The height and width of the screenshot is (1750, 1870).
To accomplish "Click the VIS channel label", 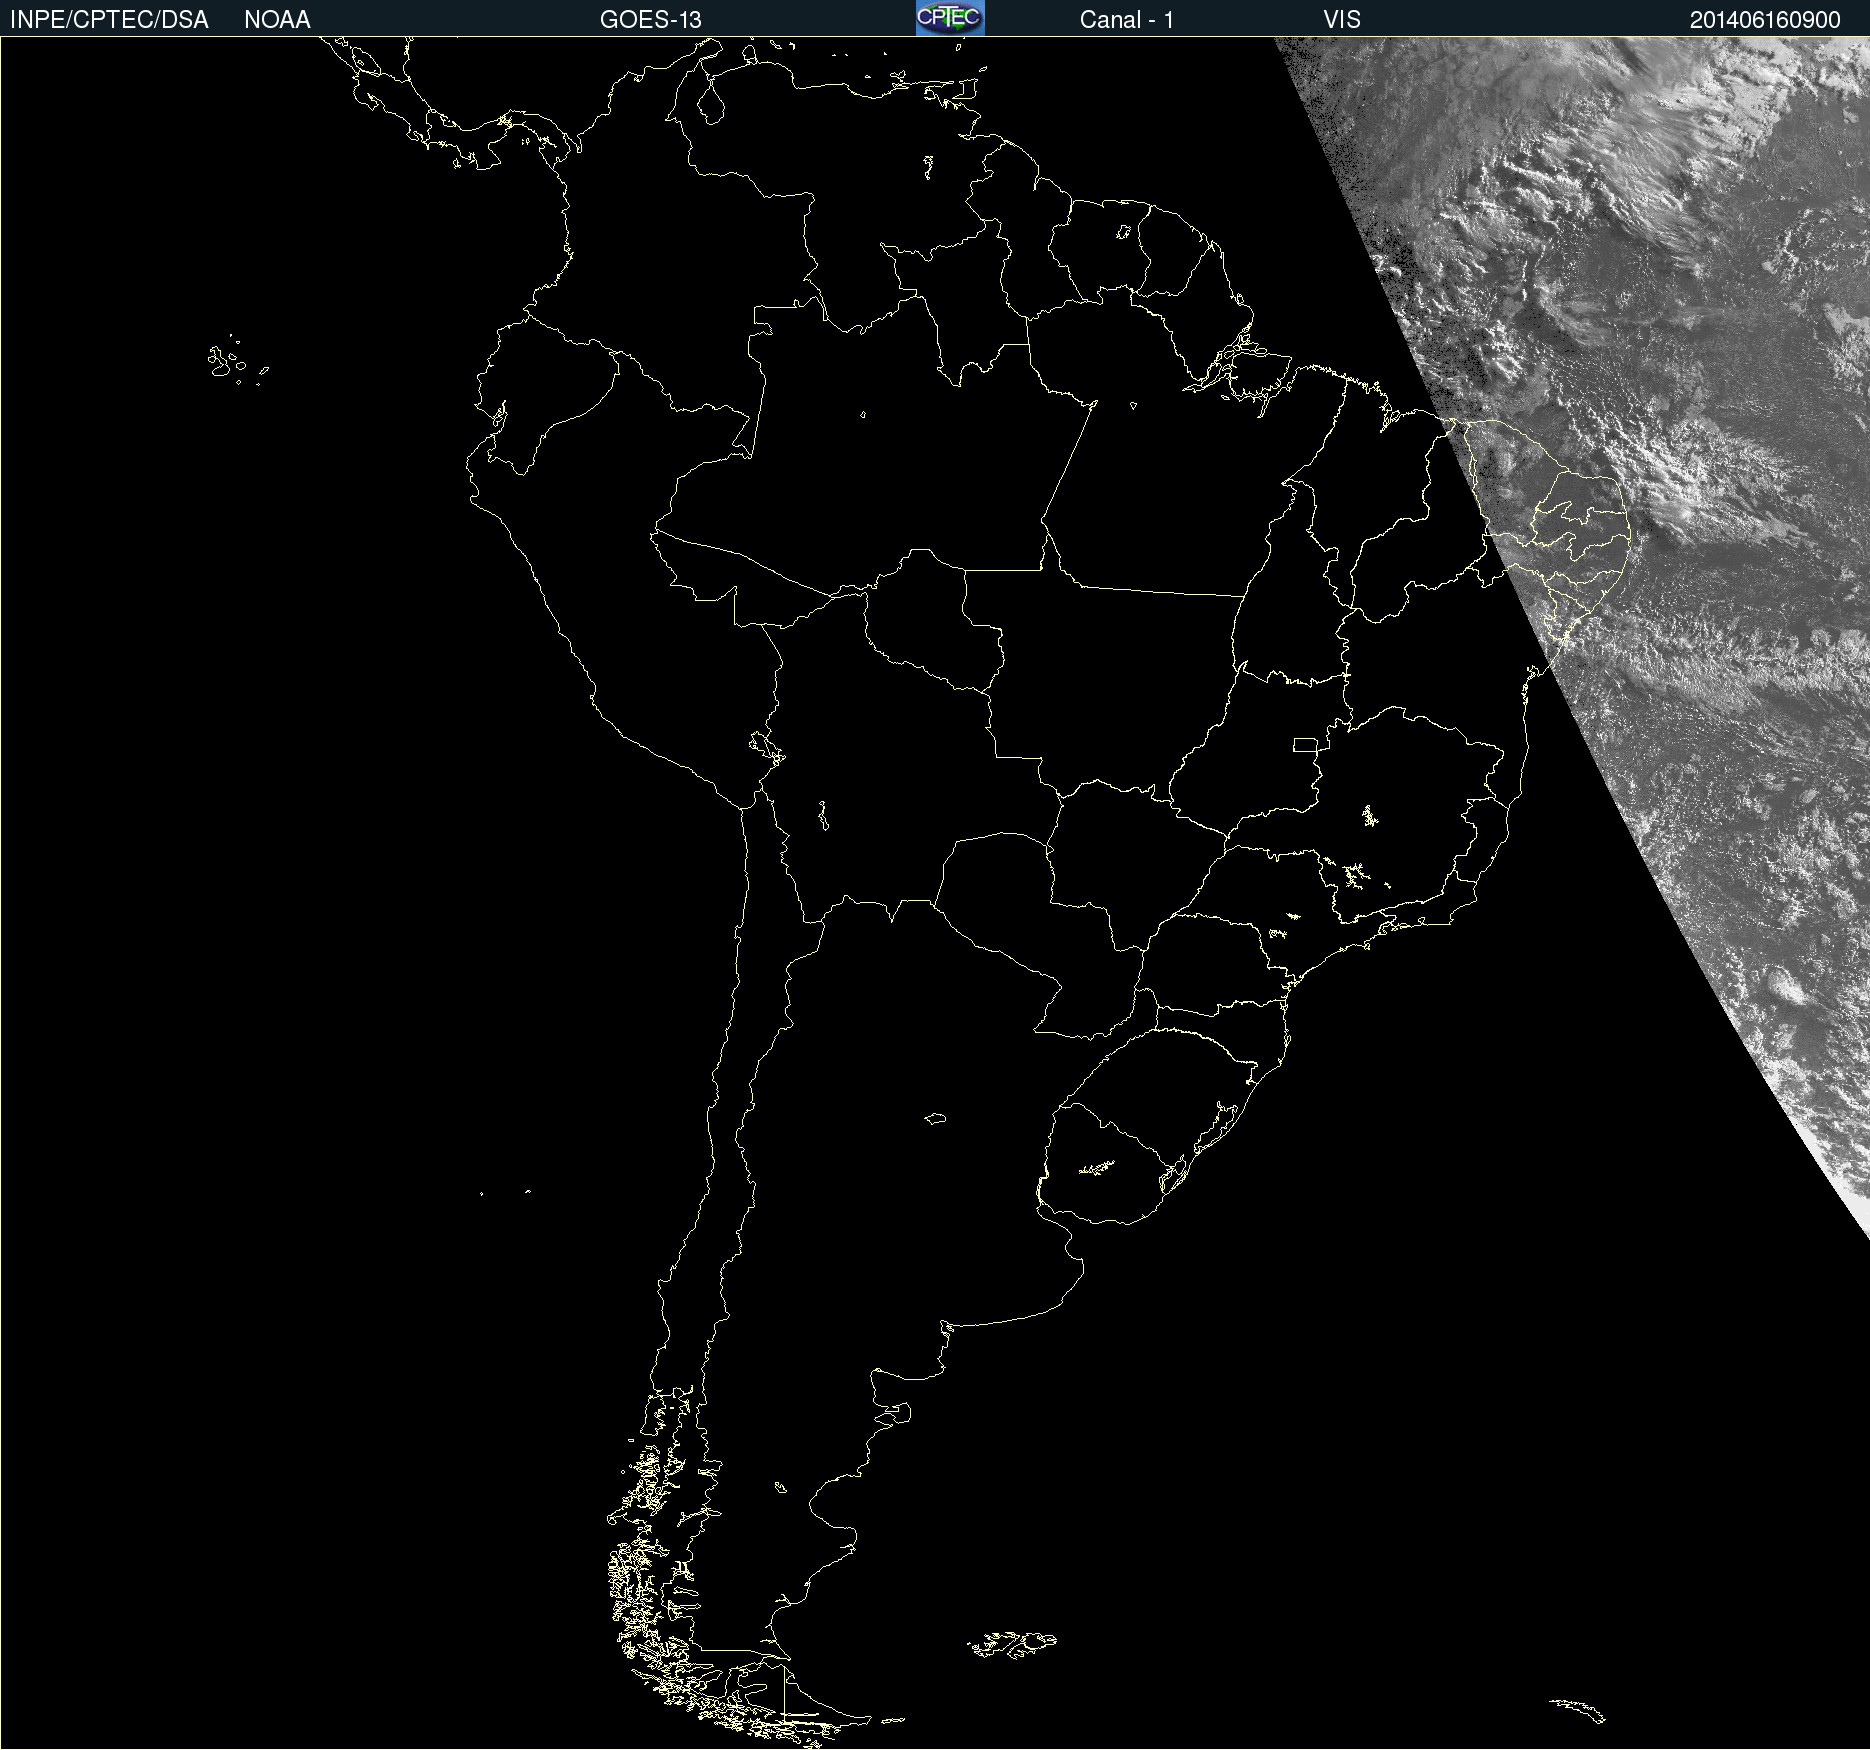I will pyautogui.click(x=1342, y=20).
